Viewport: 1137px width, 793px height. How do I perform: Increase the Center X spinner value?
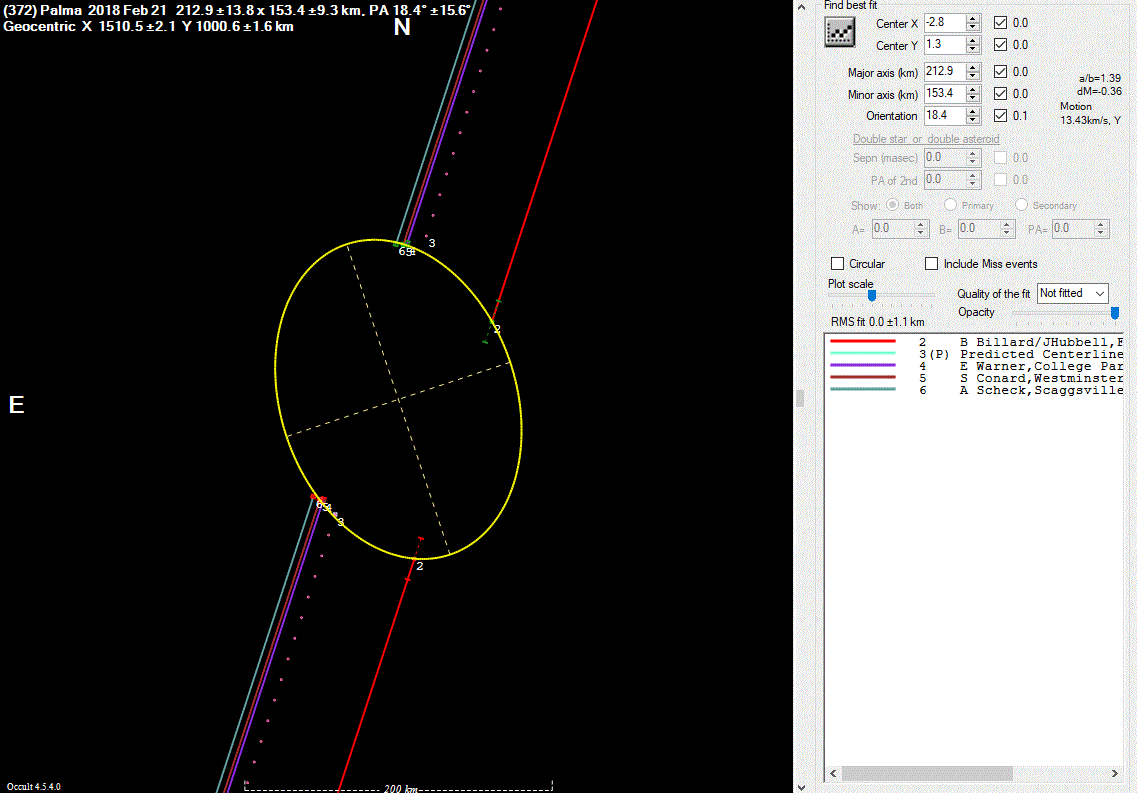point(973,18)
